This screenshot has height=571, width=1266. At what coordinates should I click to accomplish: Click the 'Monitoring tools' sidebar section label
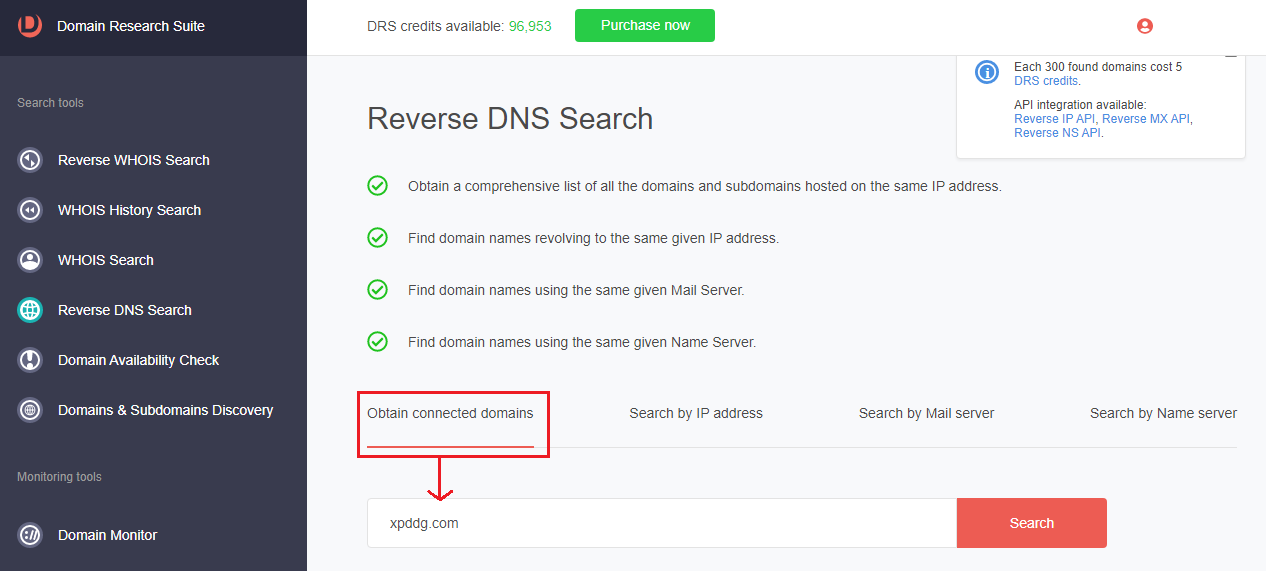pos(59,477)
